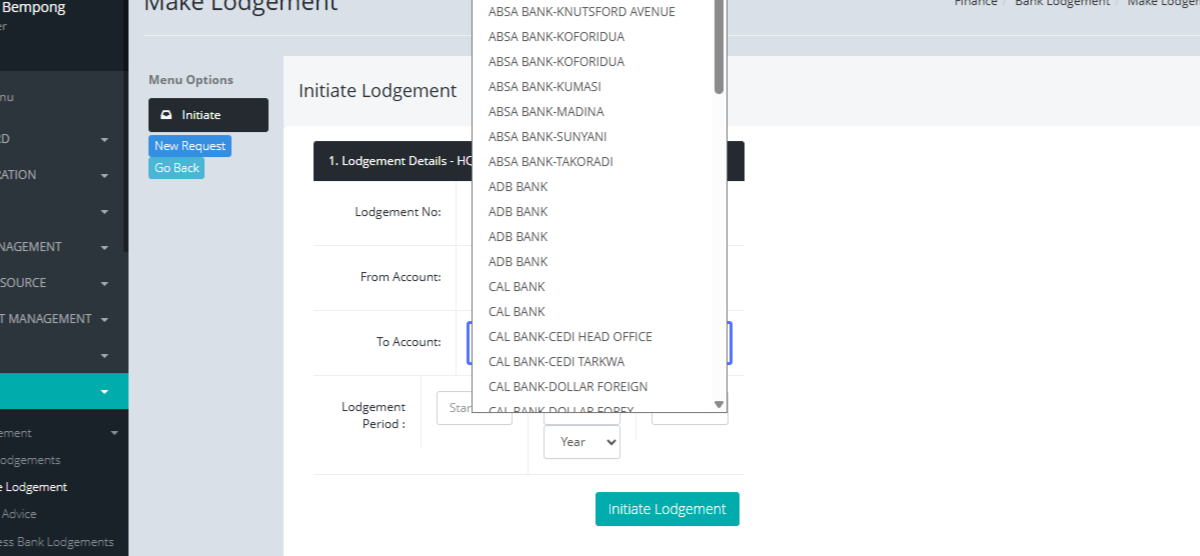Expand the sidebar menu ending in 'NAGEMENT'
The width and height of the screenshot is (1200, 556).
pyautogui.click(x=104, y=247)
